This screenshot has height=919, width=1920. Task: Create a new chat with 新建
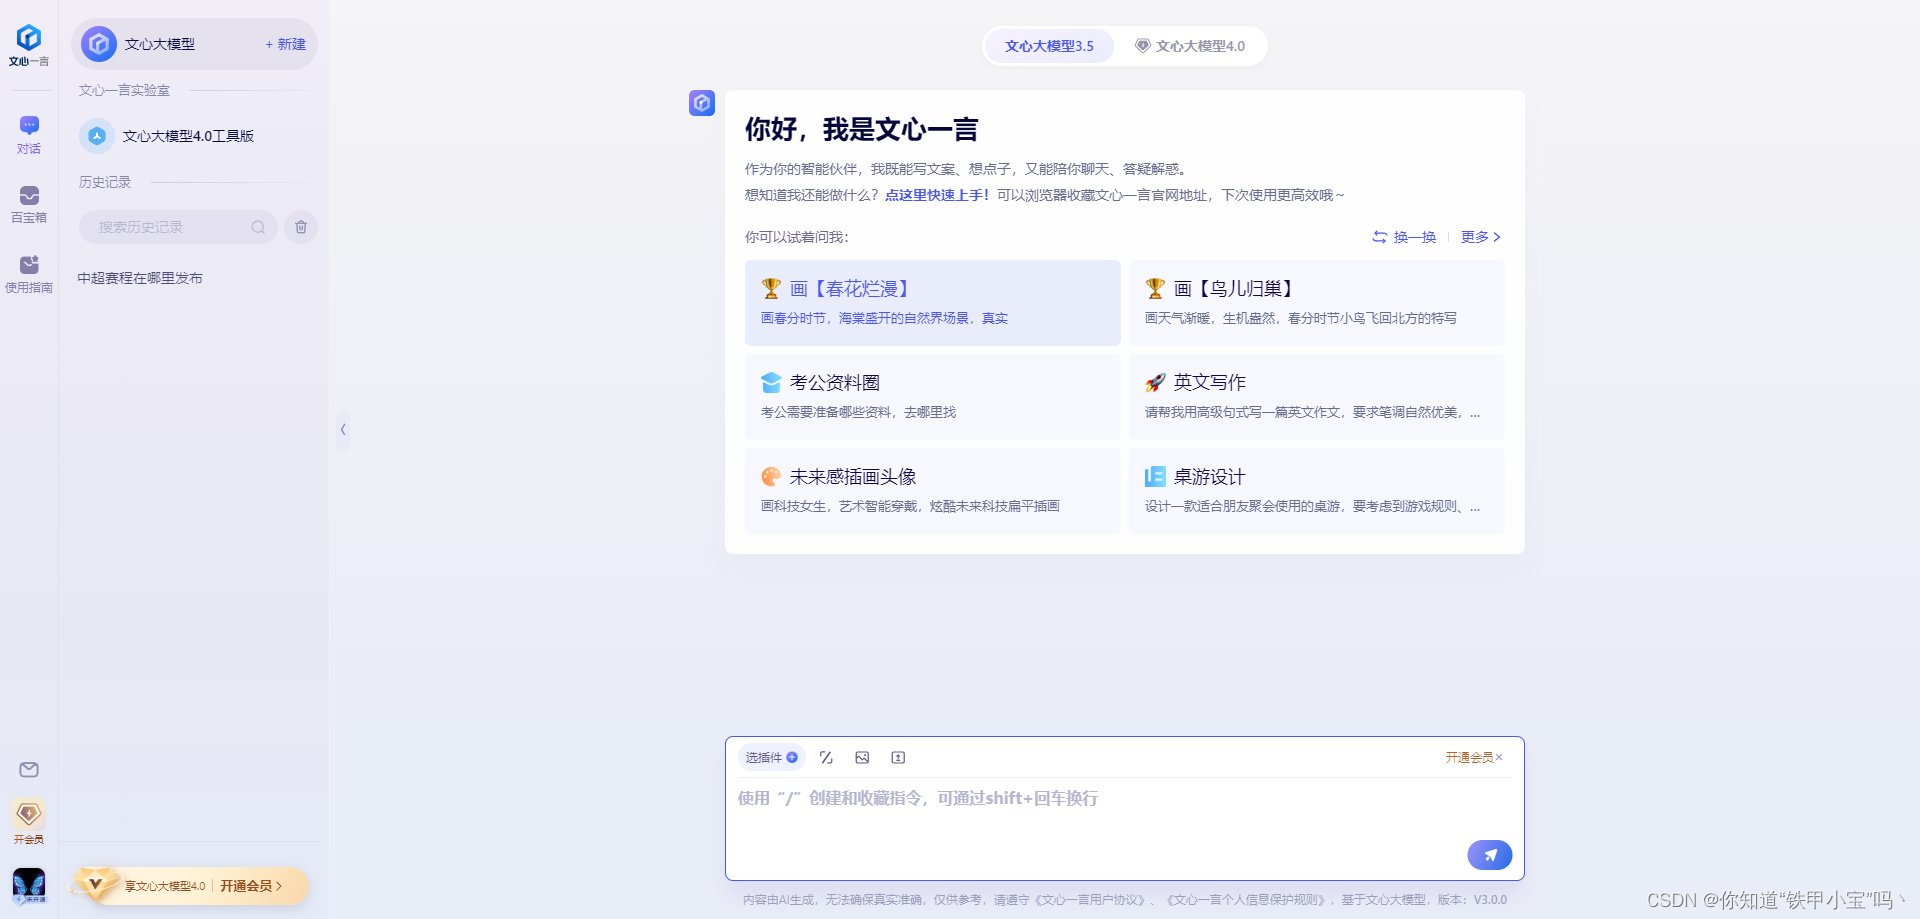tap(286, 44)
